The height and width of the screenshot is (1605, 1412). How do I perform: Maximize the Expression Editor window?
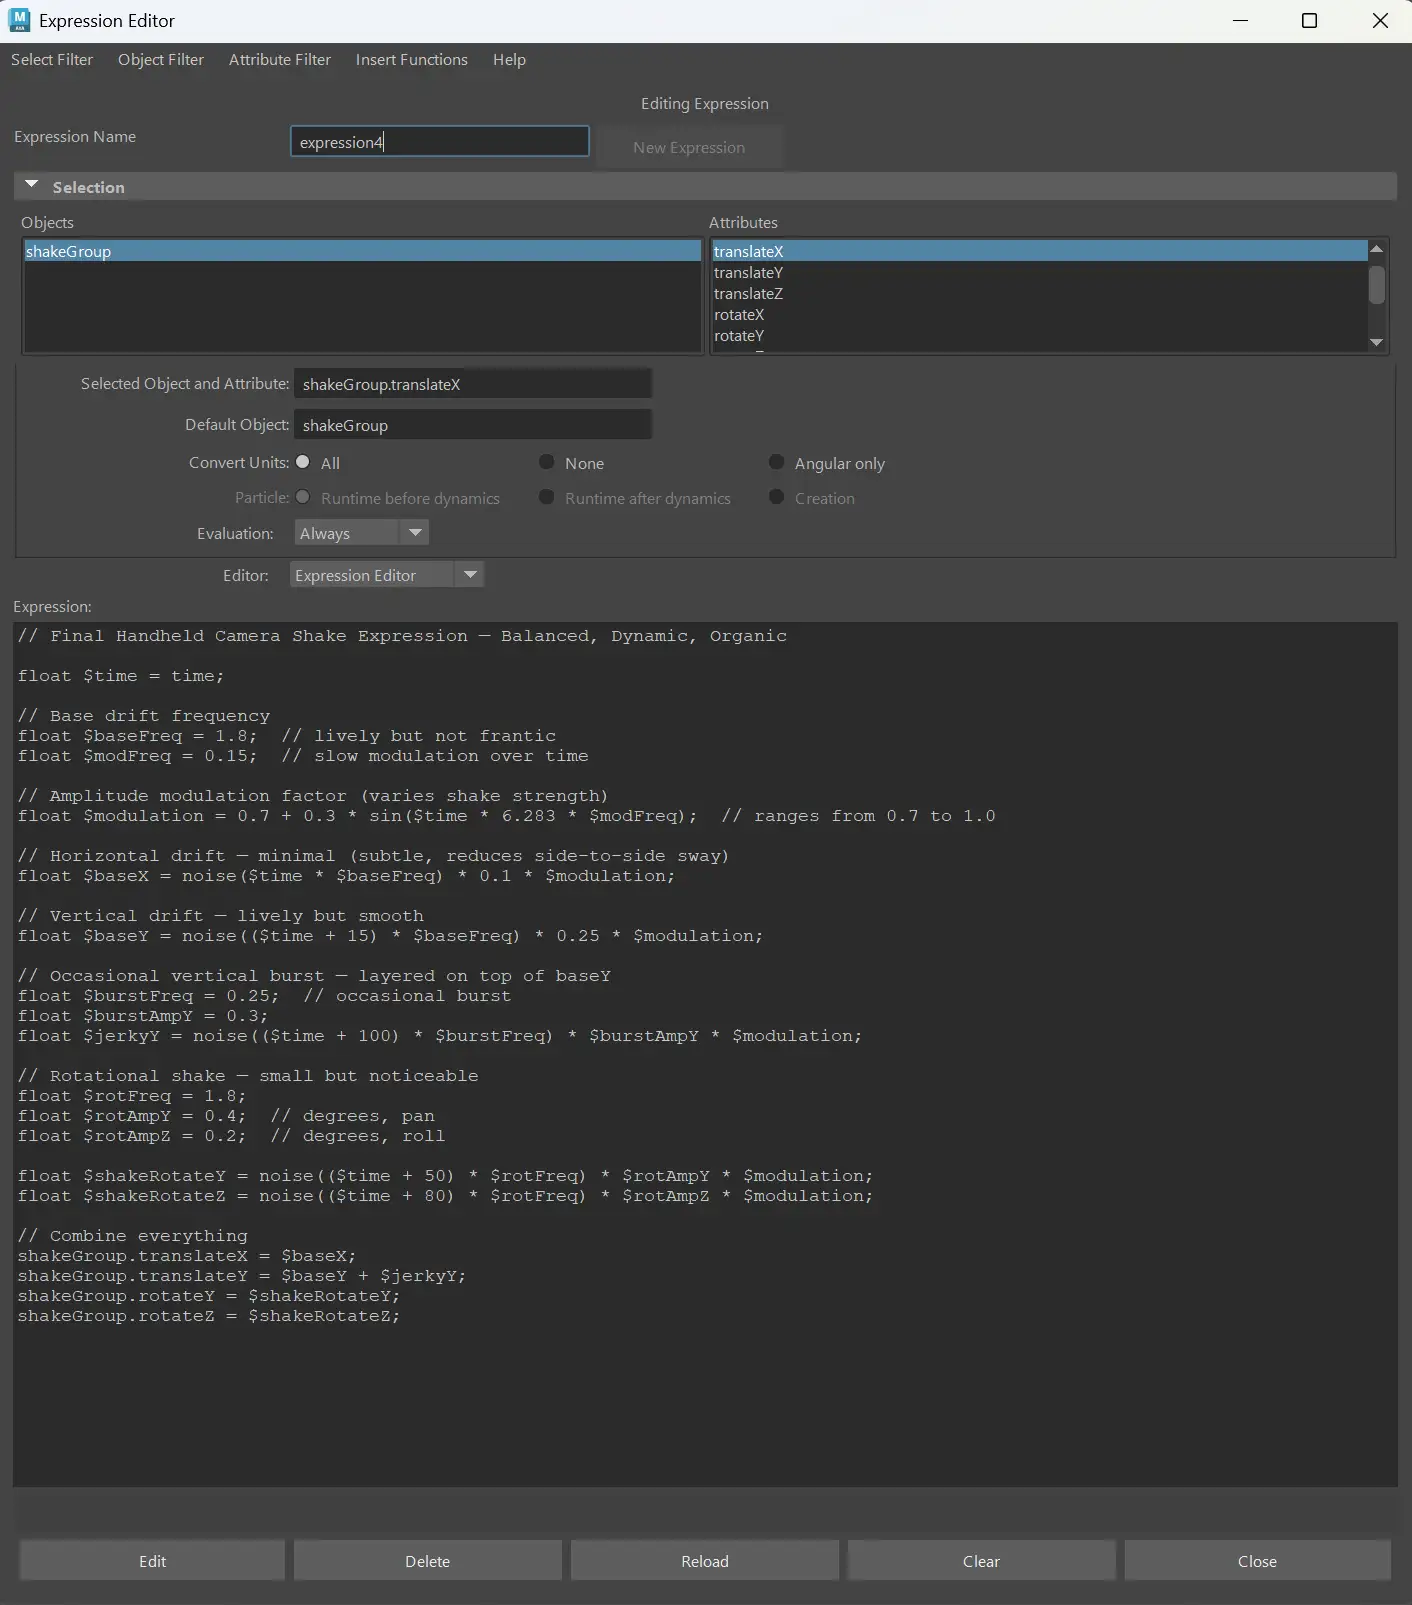click(1309, 21)
